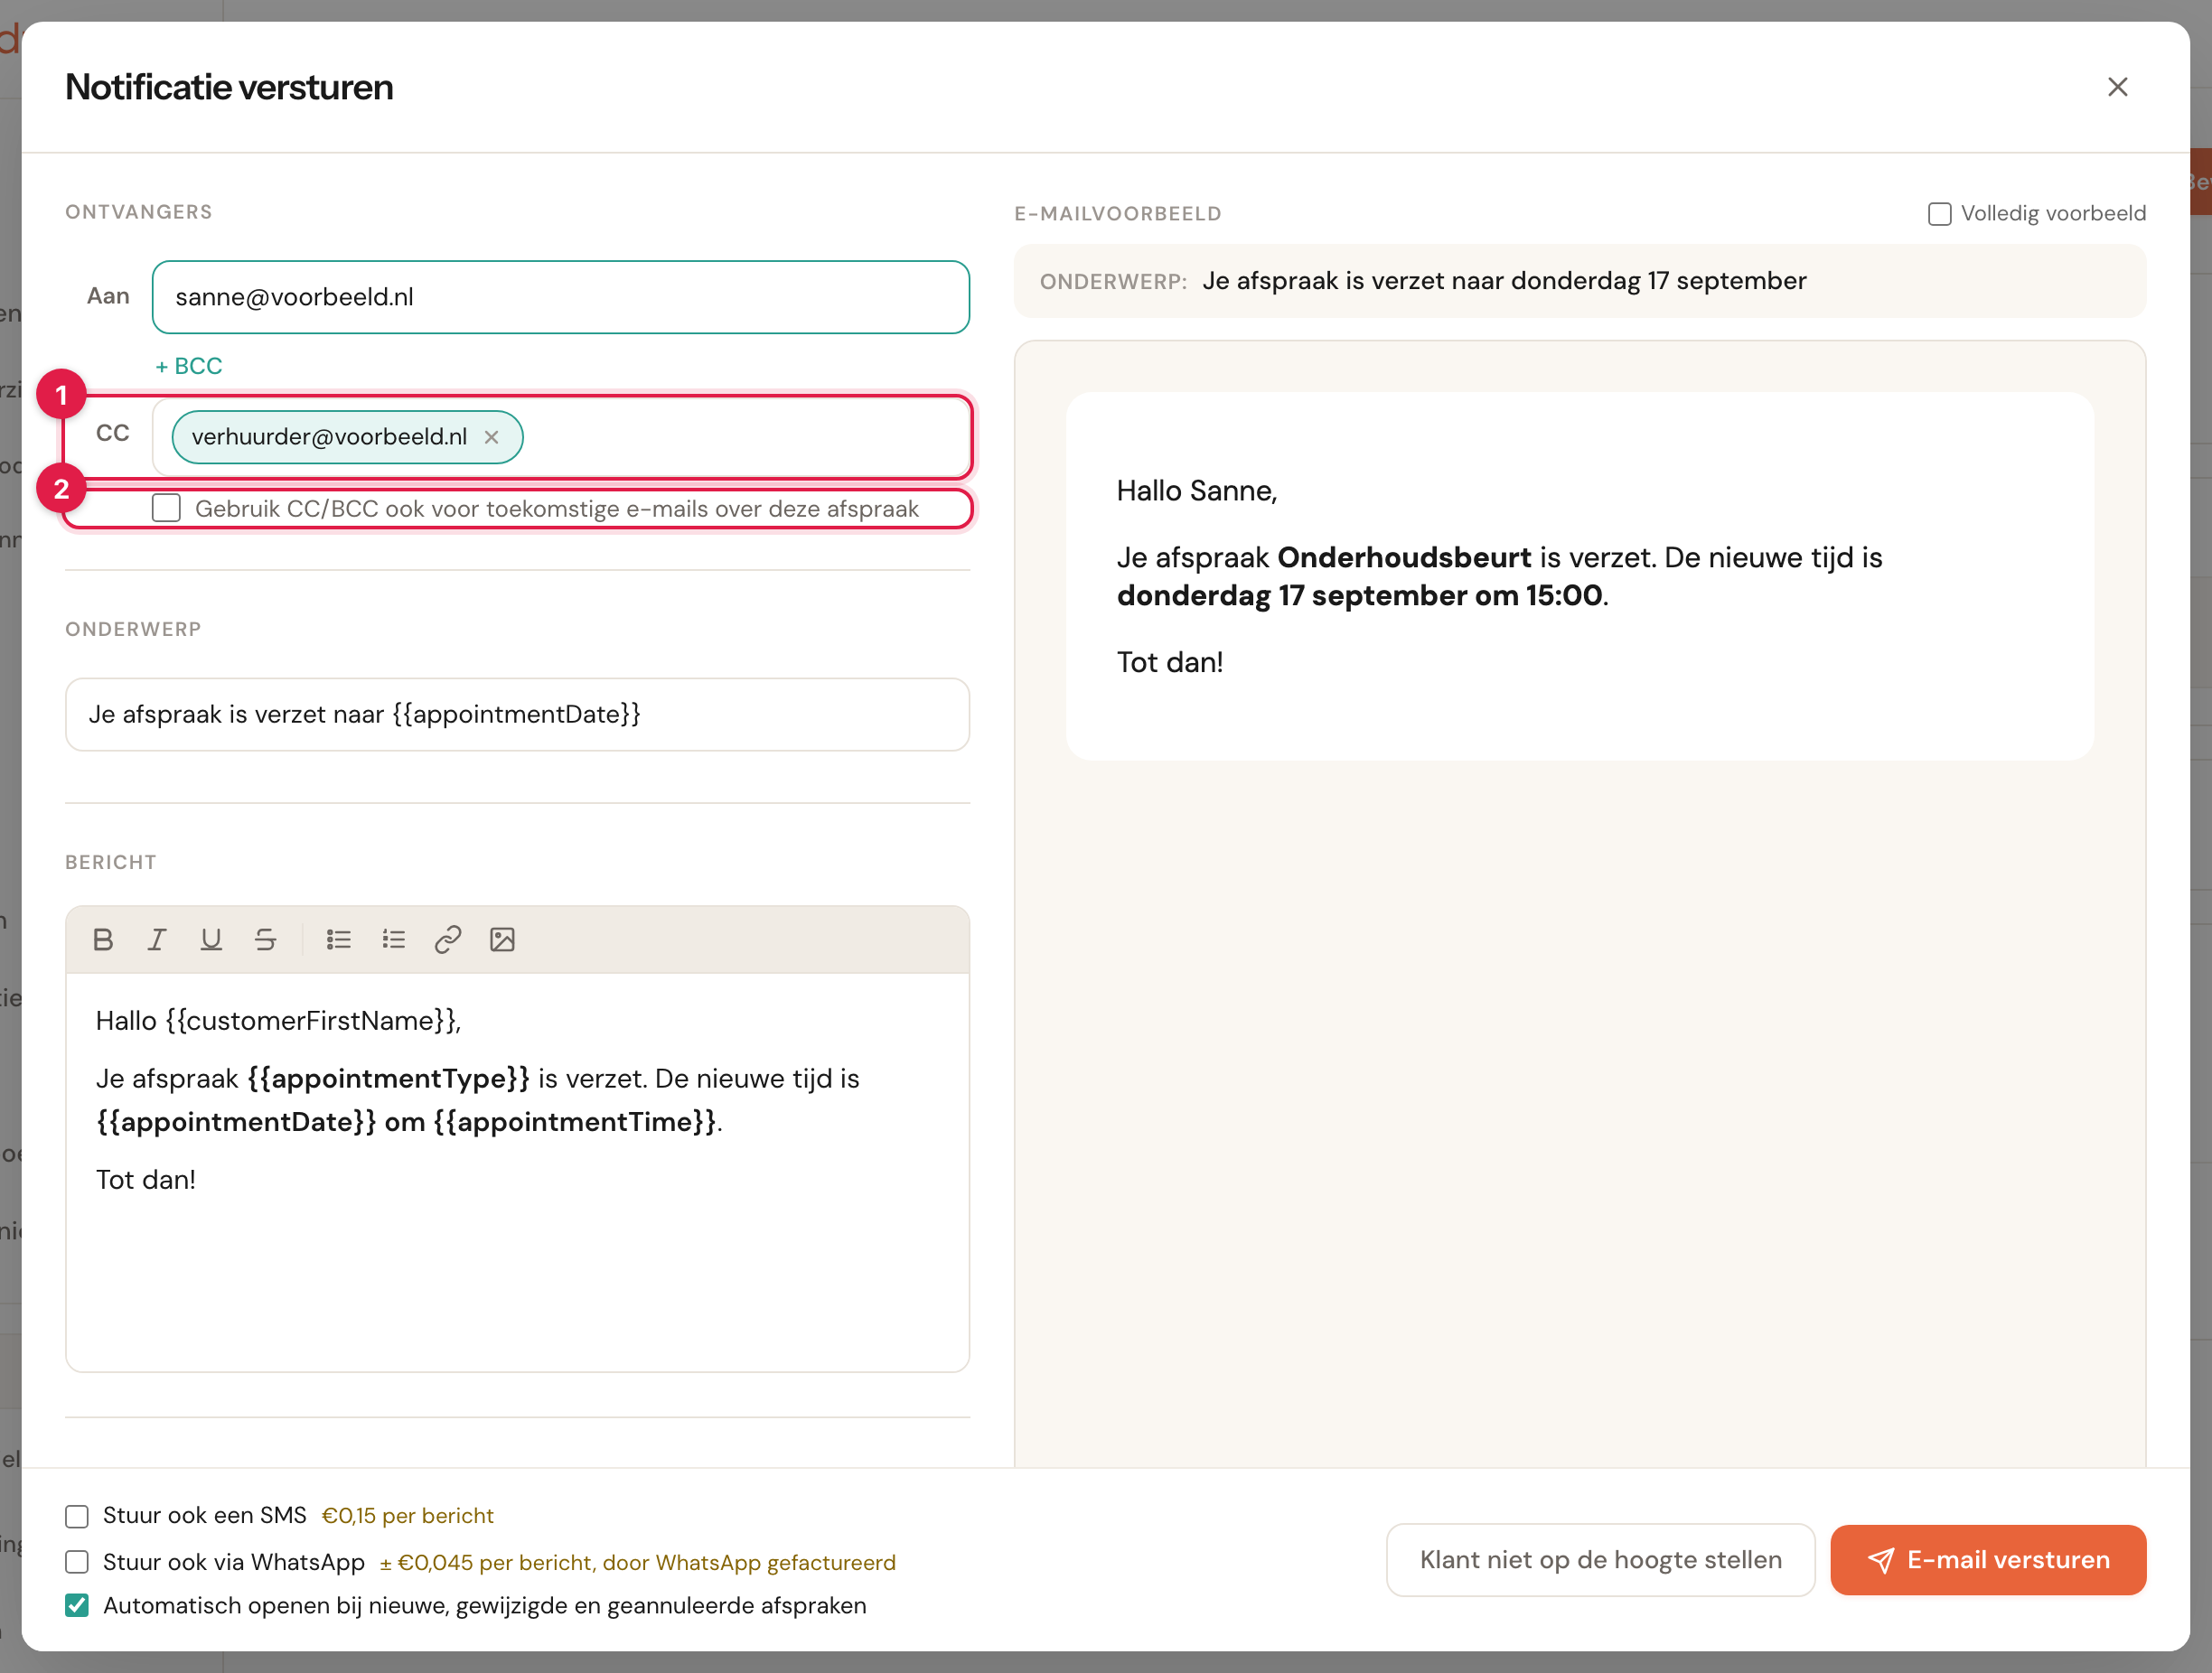Click preview subject line text

[1504, 281]
